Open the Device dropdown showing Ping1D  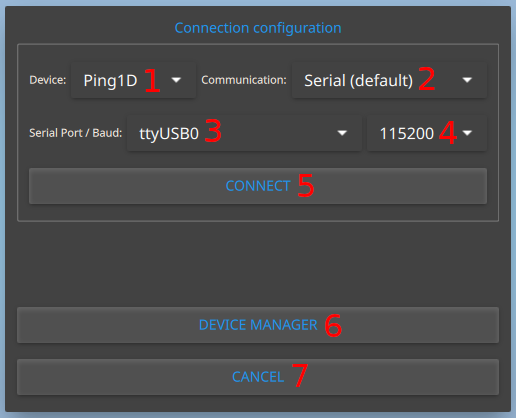pyautogui.click(x=133, y=80)
